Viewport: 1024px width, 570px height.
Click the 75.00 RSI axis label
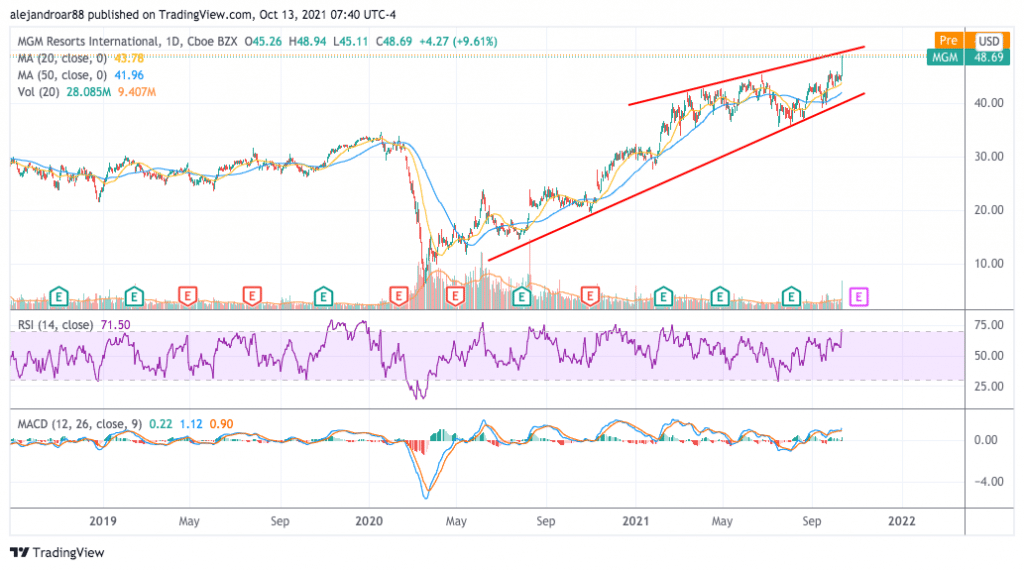click(989, 325)
